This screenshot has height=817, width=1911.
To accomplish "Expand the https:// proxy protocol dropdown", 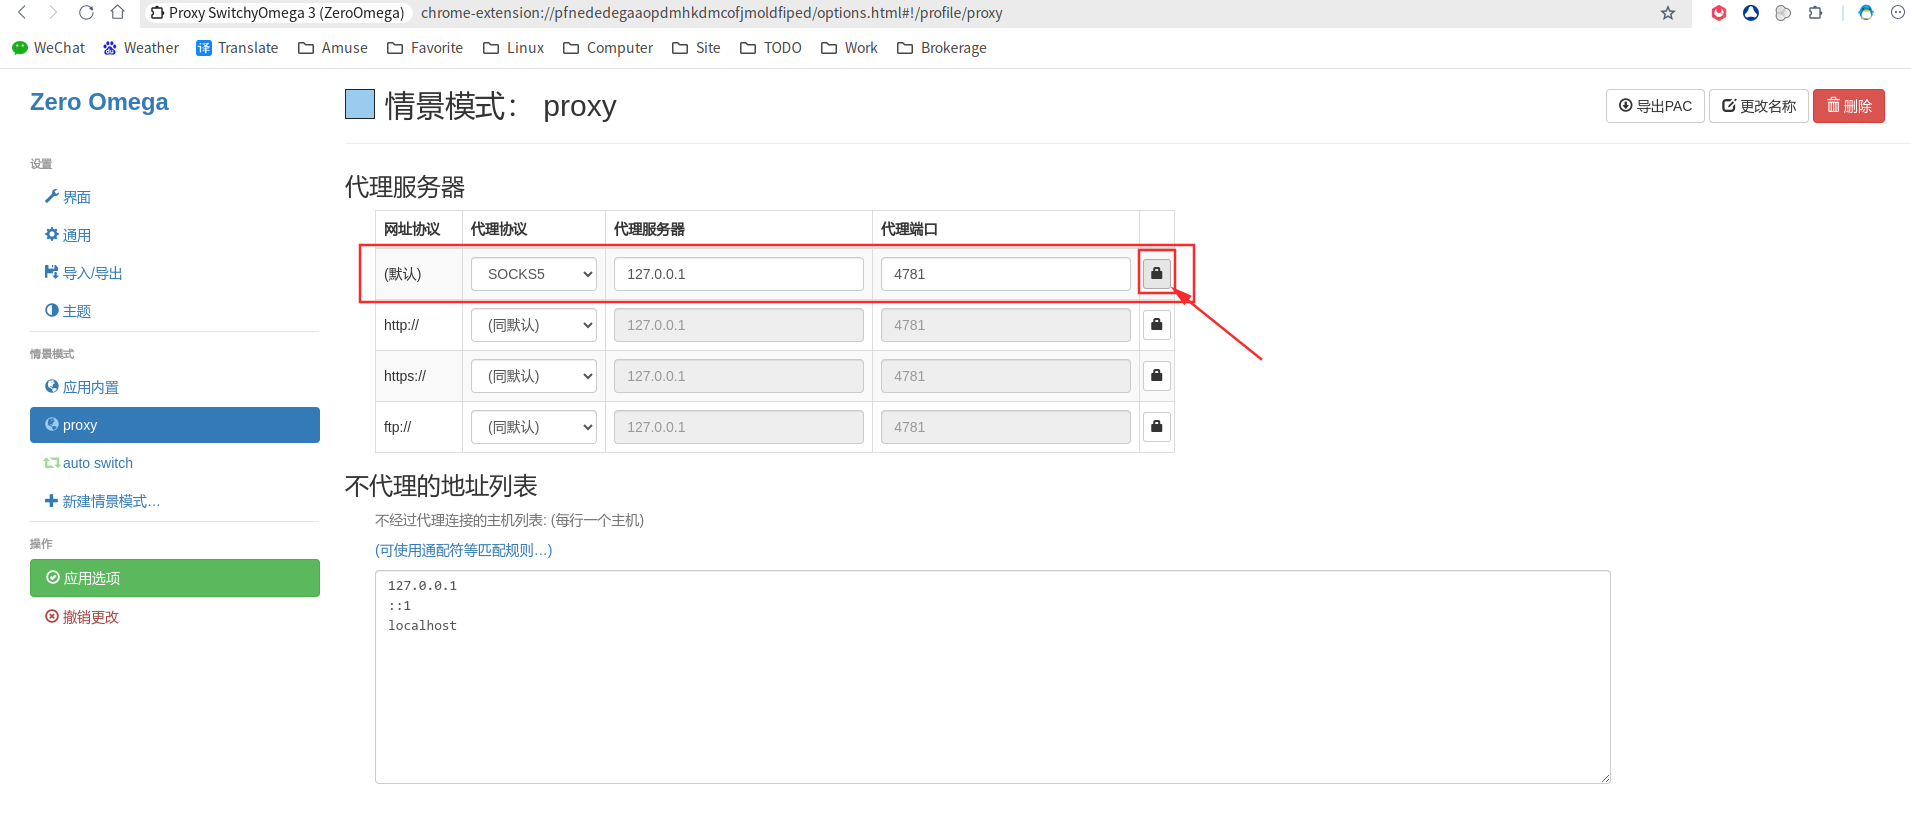I will coord(534,376).
